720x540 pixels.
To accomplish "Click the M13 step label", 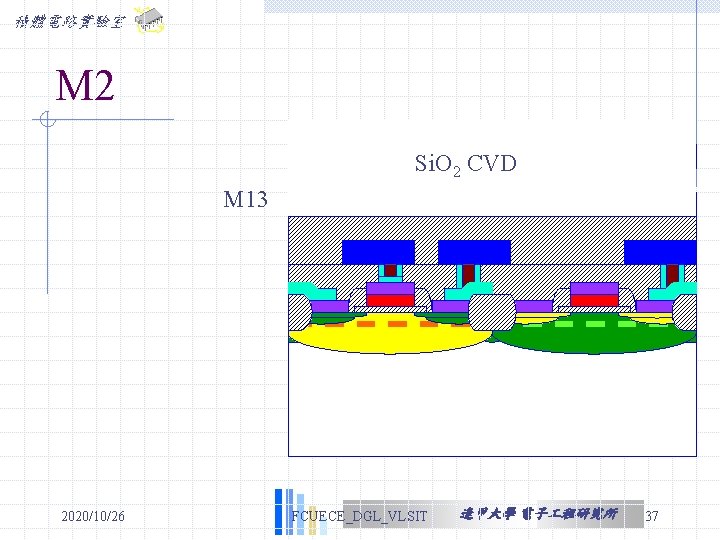I will pos(245,199).
